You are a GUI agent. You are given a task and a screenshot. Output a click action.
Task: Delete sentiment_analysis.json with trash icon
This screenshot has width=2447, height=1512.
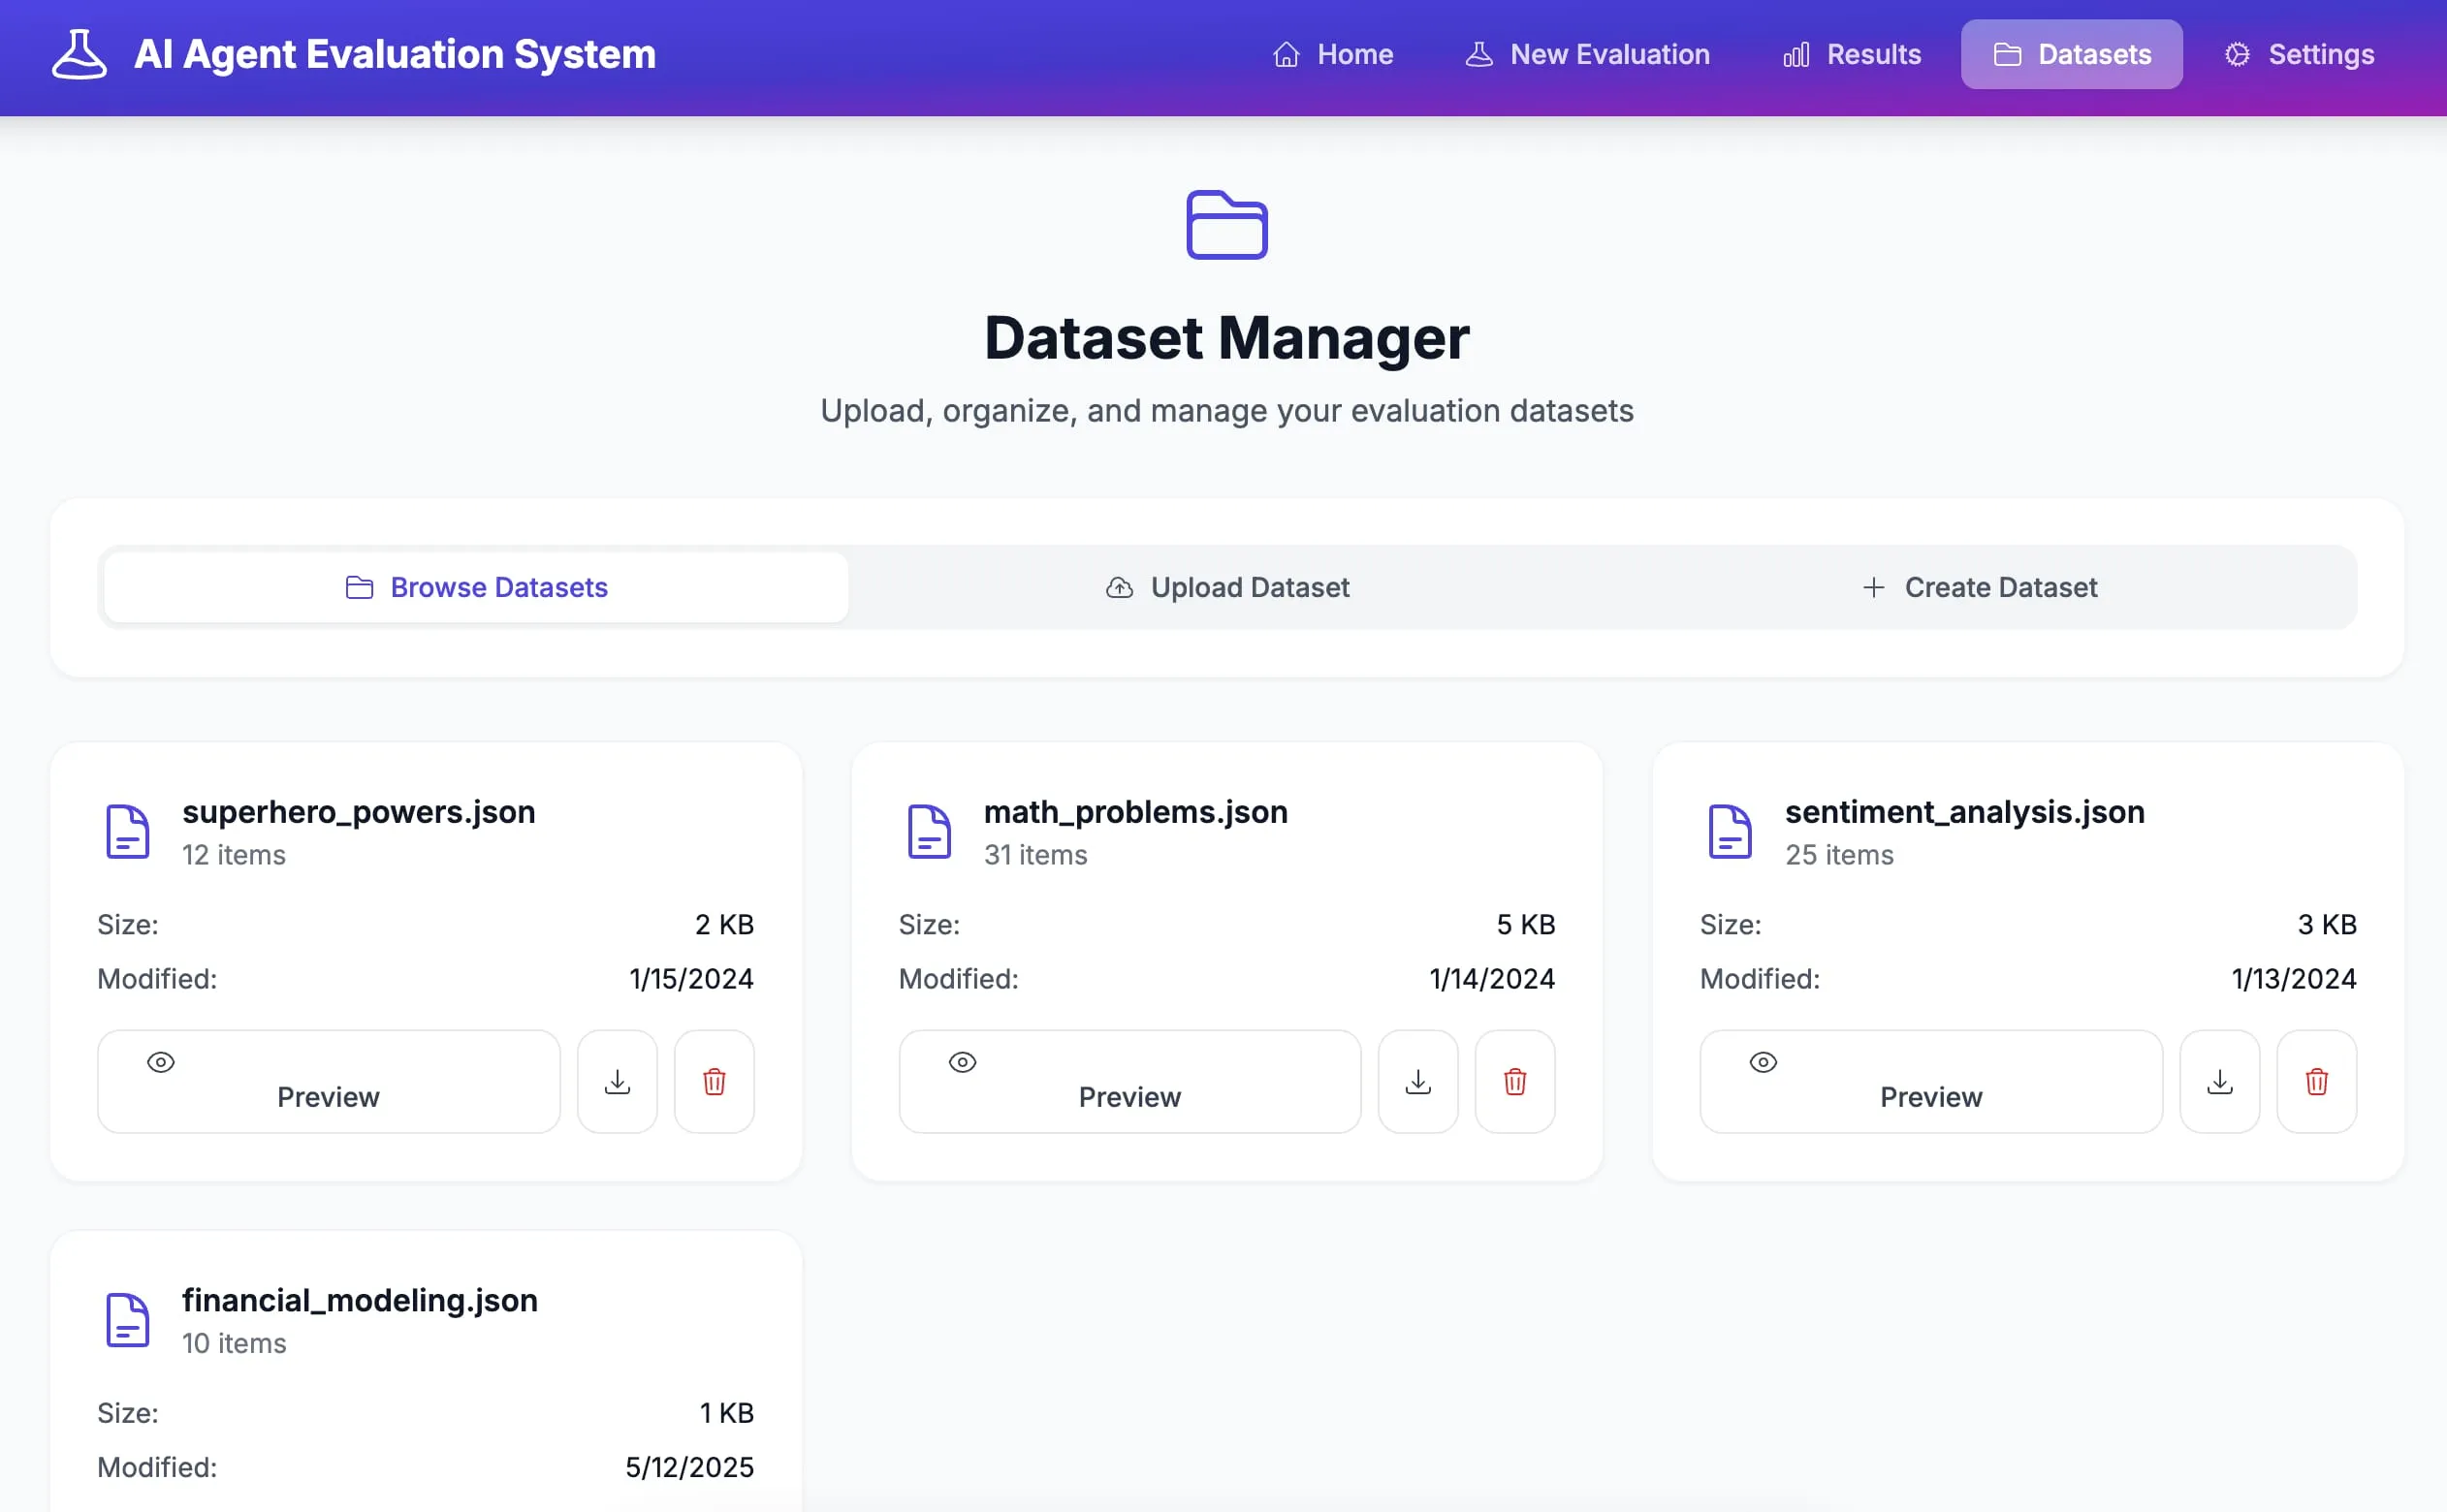tap(2316, 1081)
